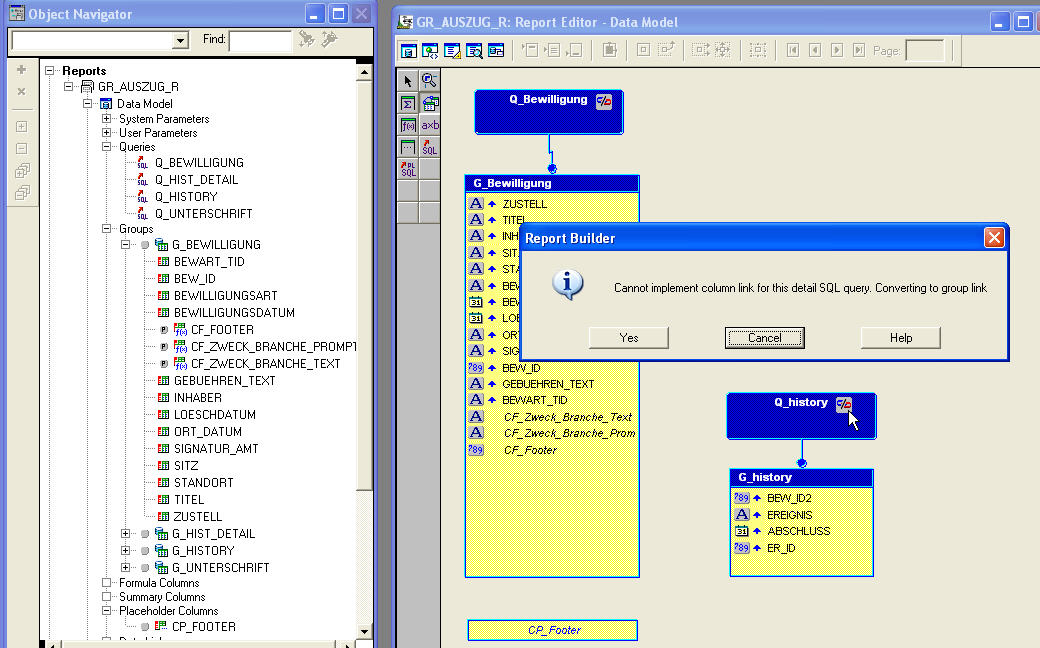
Task: Click Help in Report Builder dialog
Action: click(x=900, y=338)
